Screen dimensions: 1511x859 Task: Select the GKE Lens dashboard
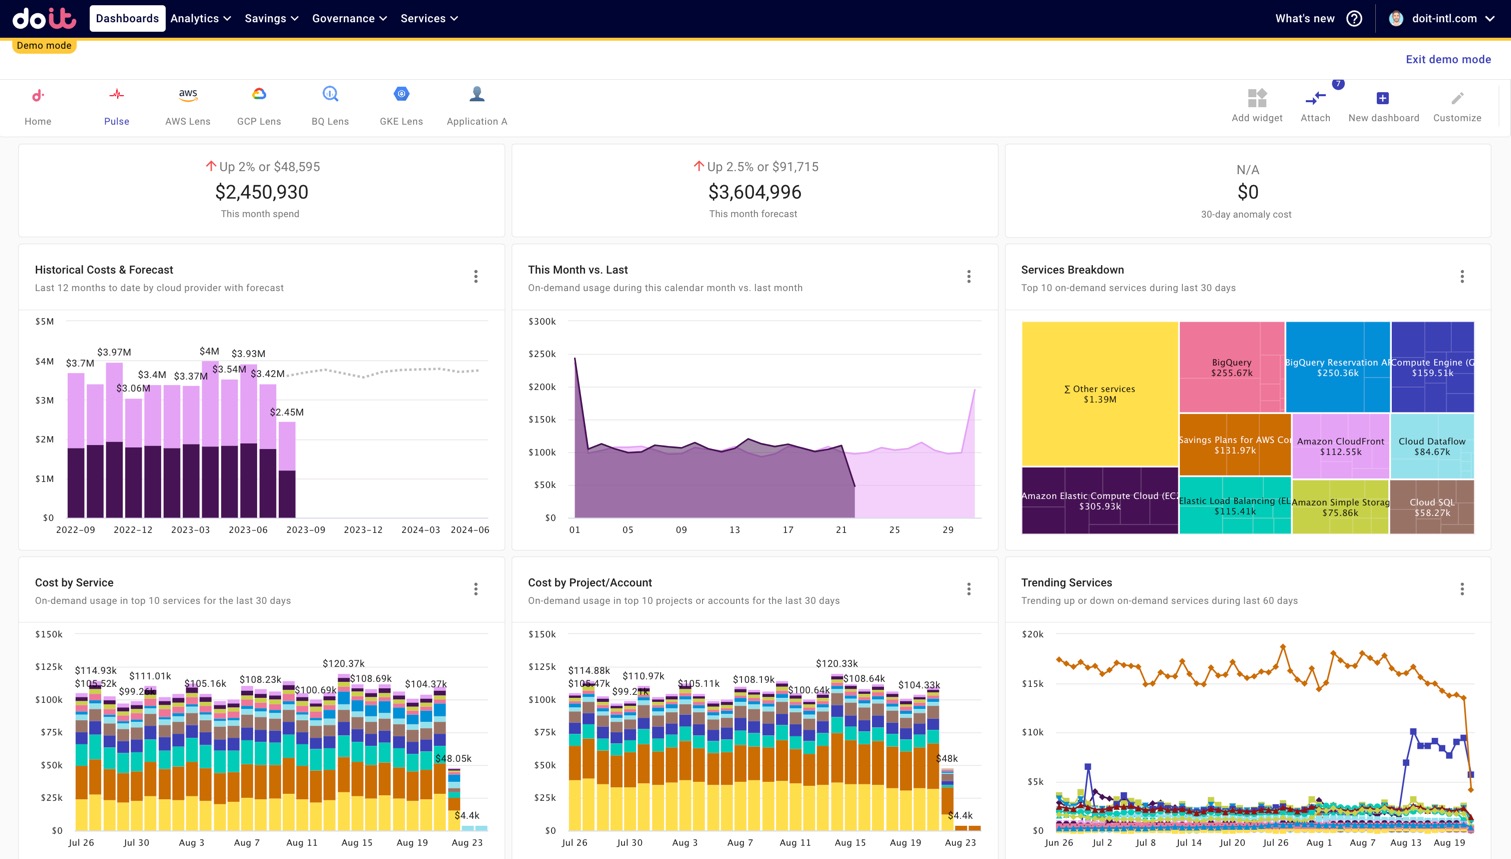tap(401, 105)
